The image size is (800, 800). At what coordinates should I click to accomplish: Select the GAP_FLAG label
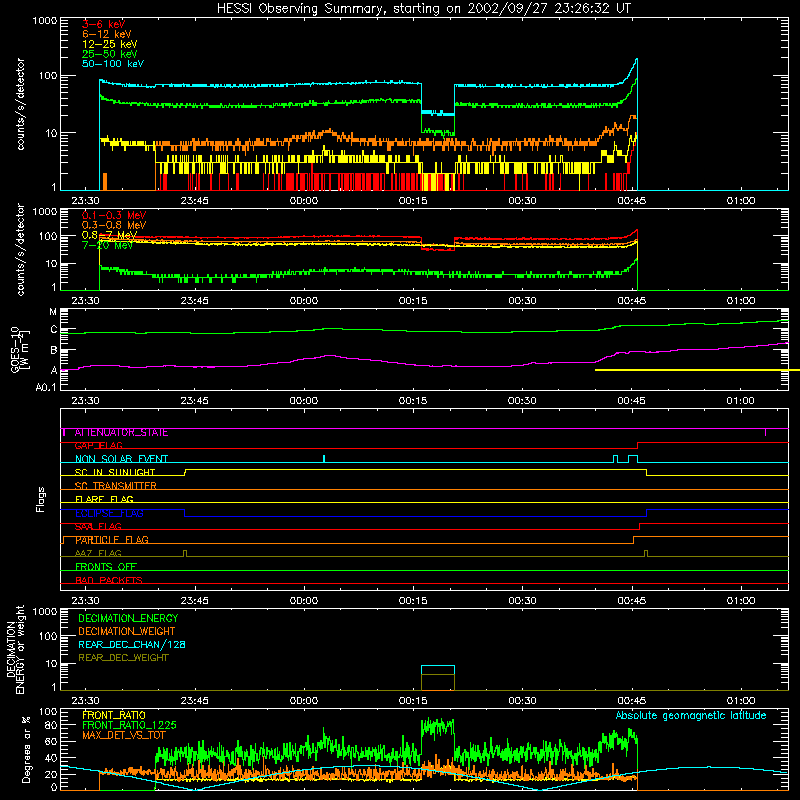click(98, 446)
